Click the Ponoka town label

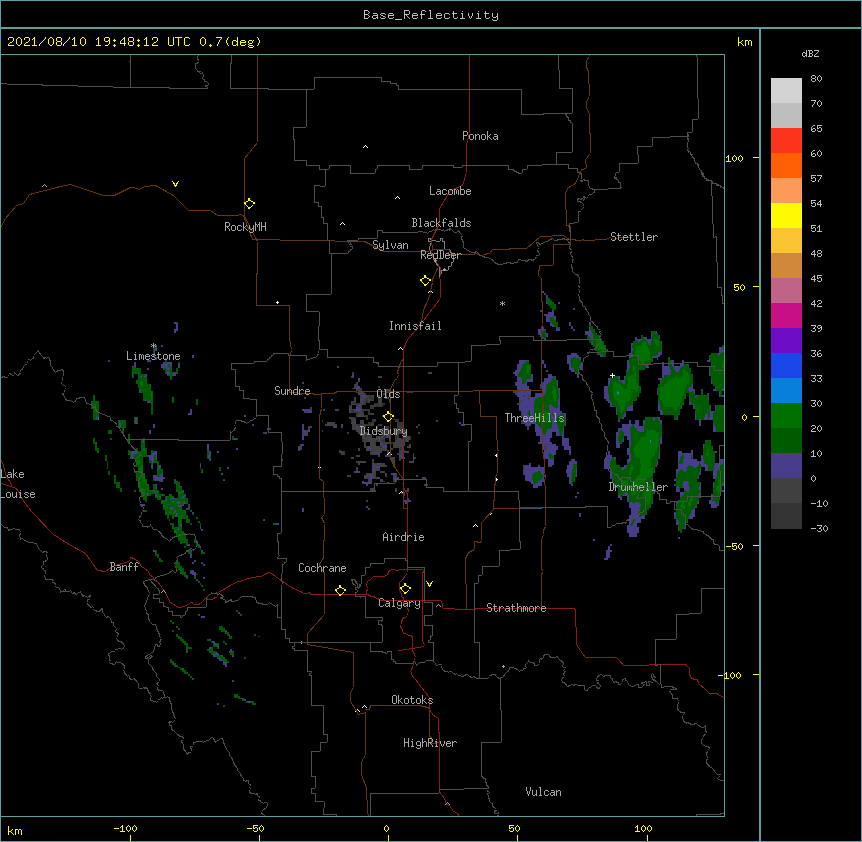click(480, 136)
